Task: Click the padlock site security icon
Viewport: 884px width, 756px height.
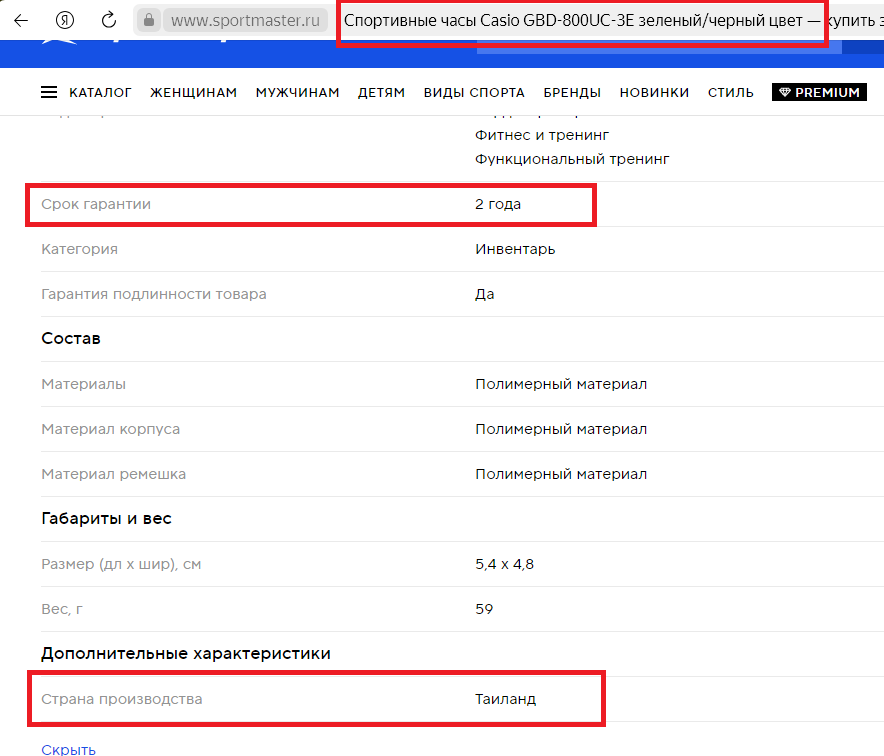Action: (x=149, y=21)
